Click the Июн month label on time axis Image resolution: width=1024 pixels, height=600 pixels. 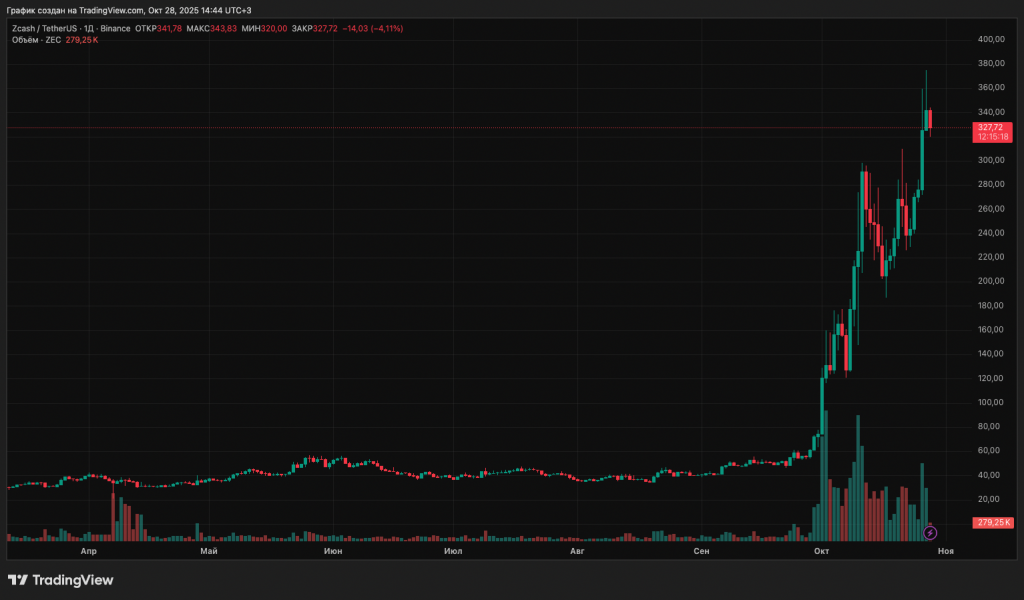pos(333,551)
